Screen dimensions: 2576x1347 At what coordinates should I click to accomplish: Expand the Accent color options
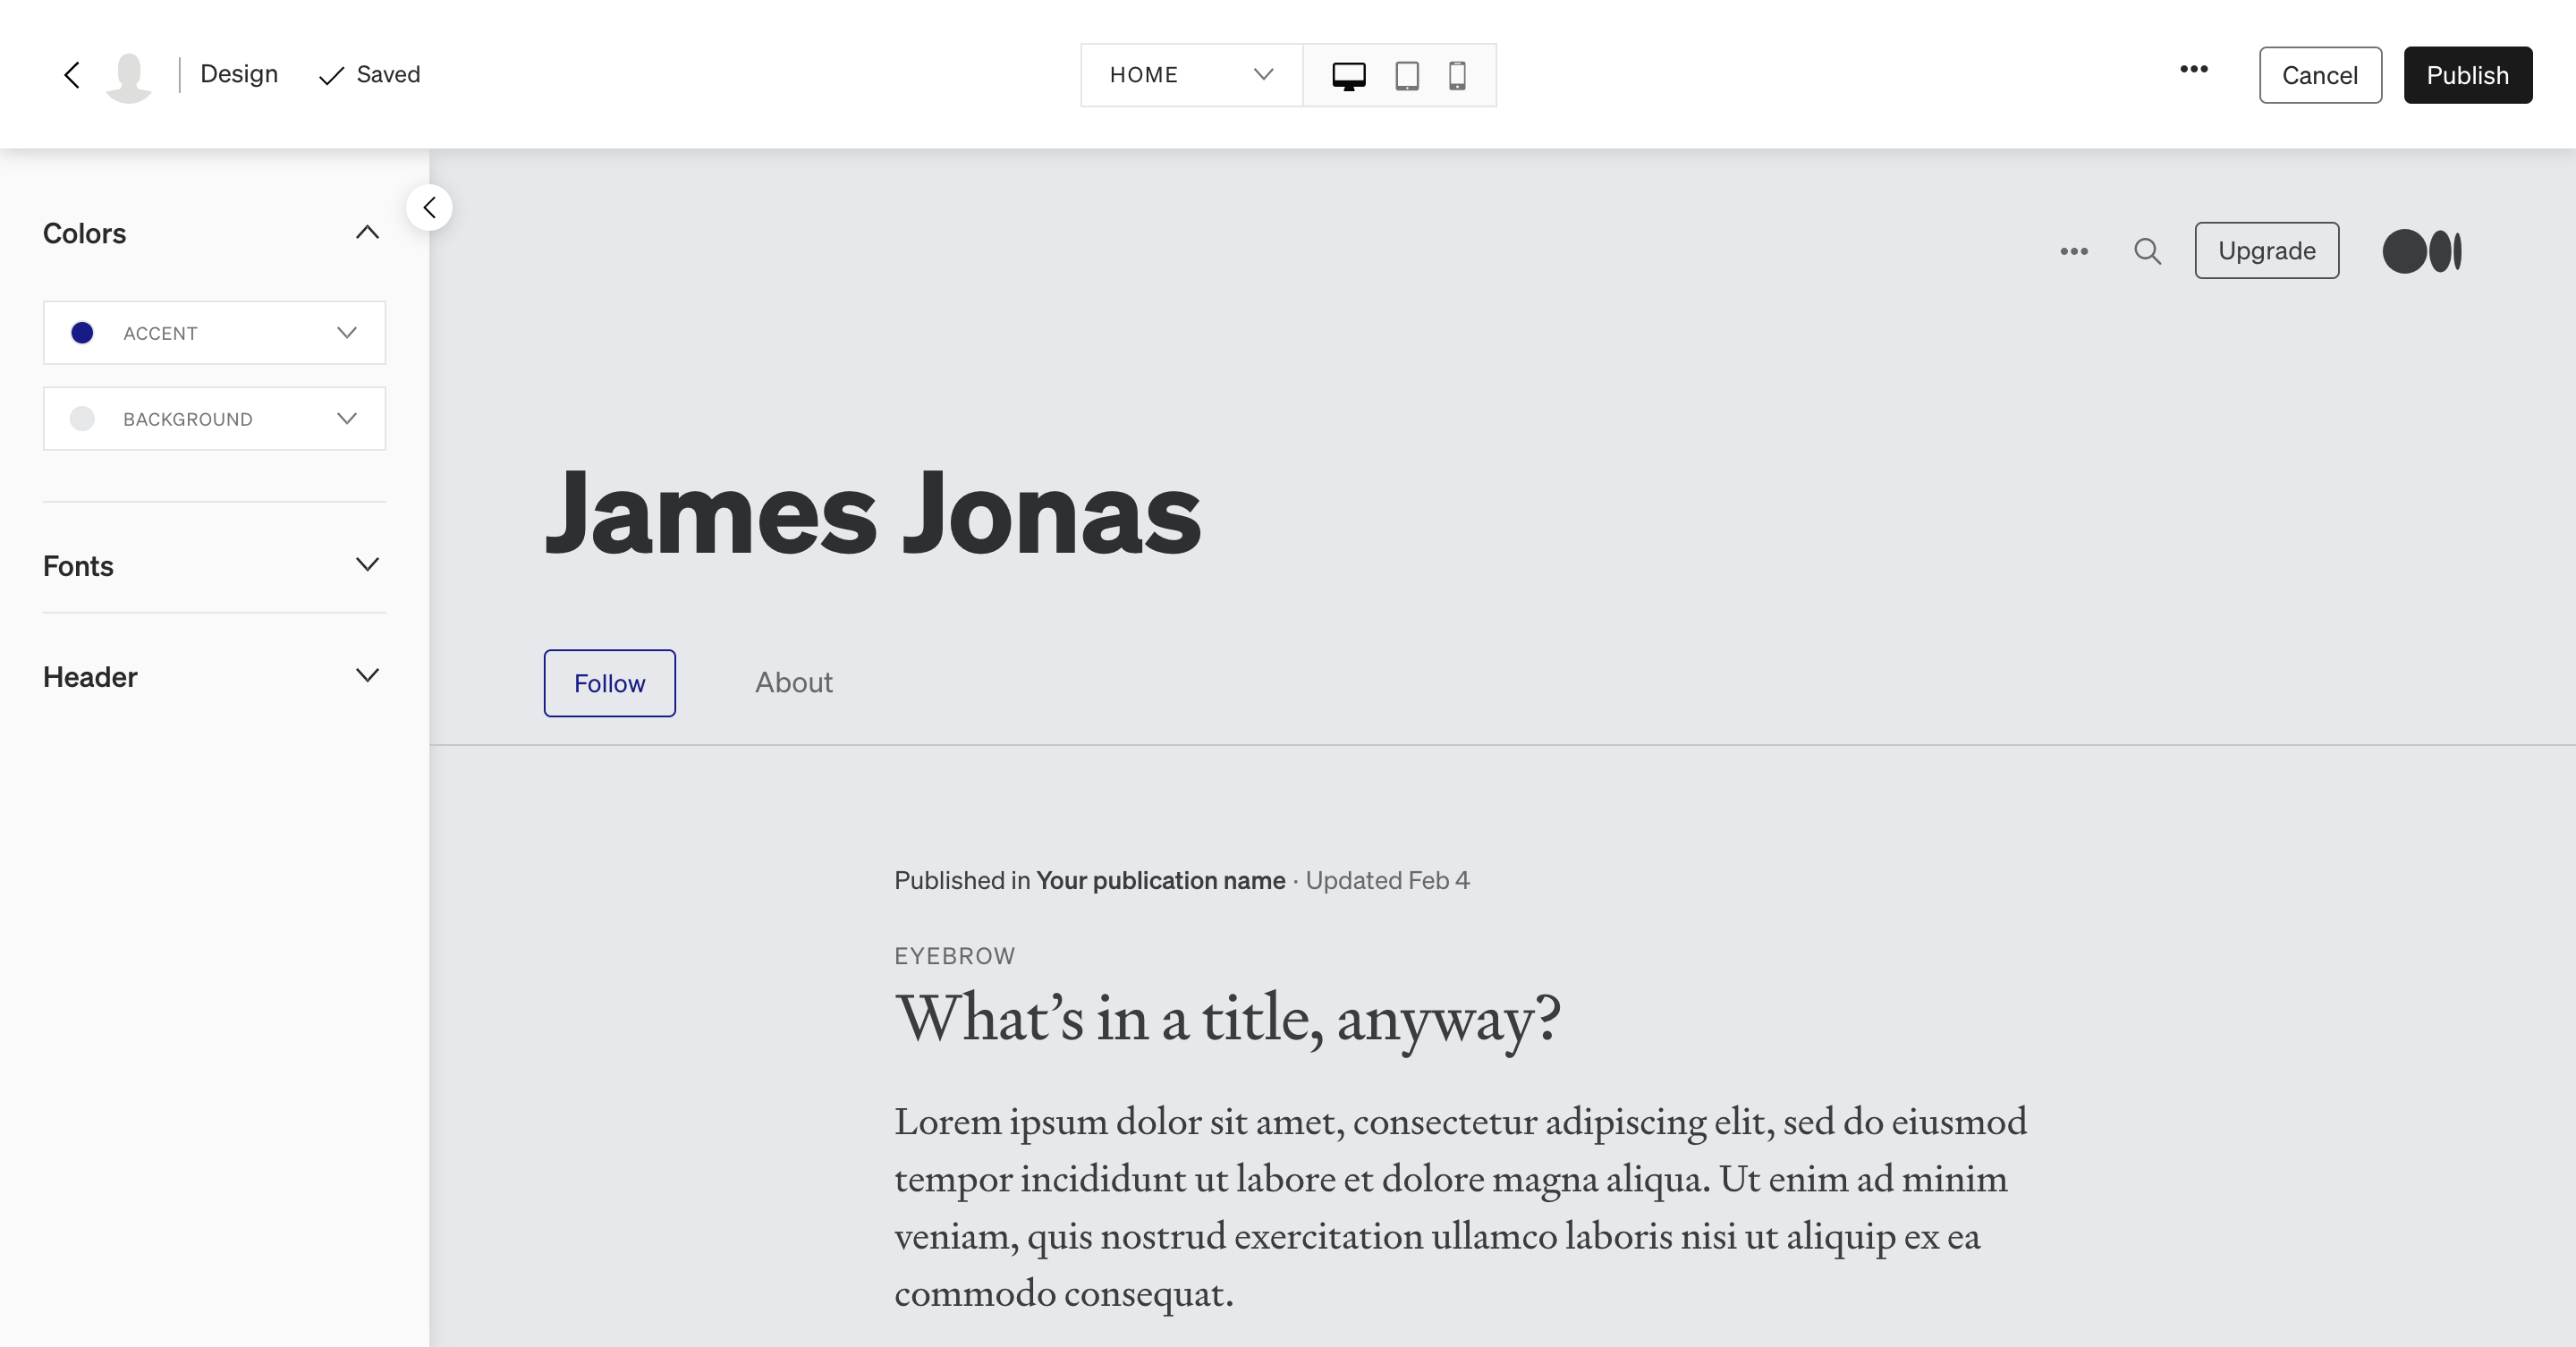(x=346, y=332)
